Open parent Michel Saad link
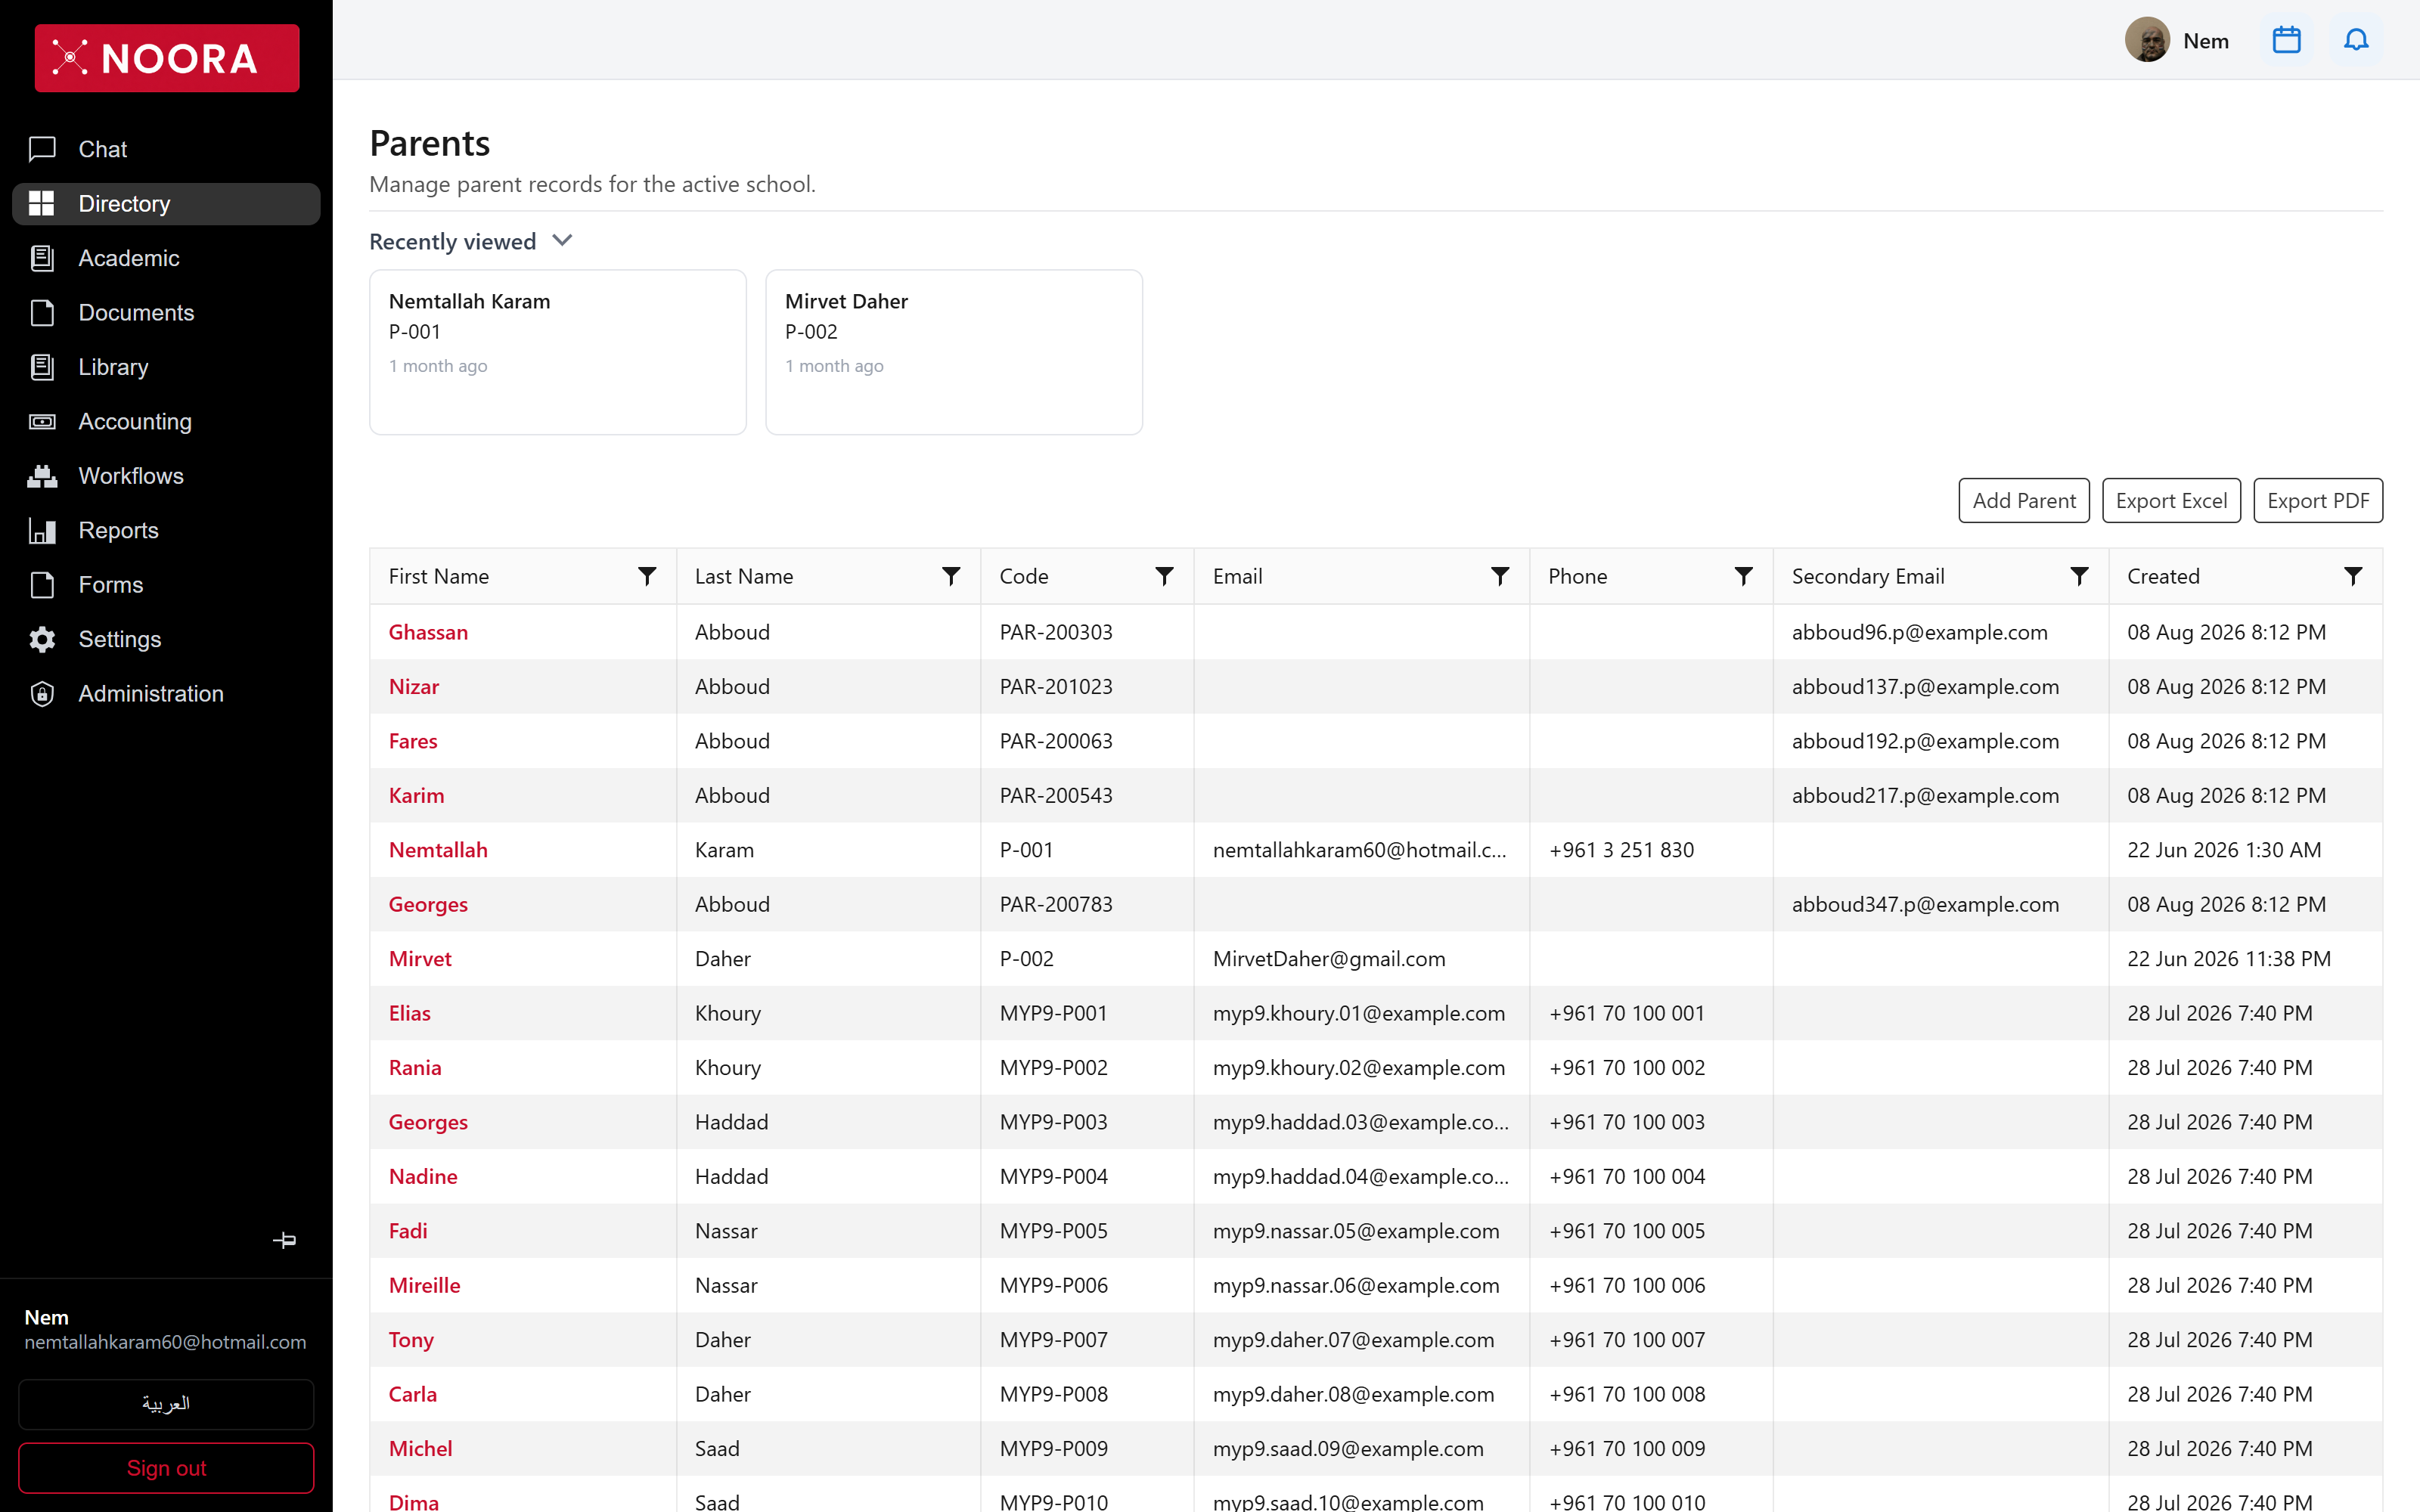This screenshot has width=2420, height=1512. pos(420,1448)
